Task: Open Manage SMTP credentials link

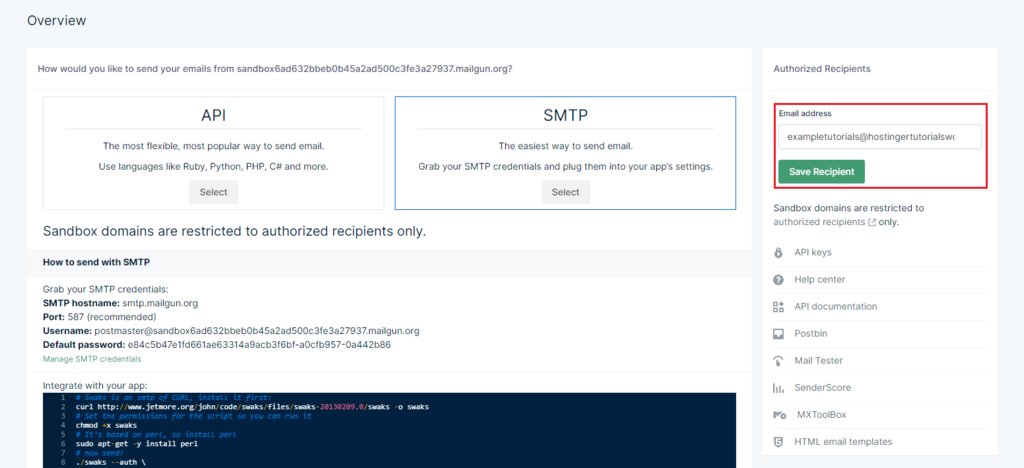Action: pos(92,359)
